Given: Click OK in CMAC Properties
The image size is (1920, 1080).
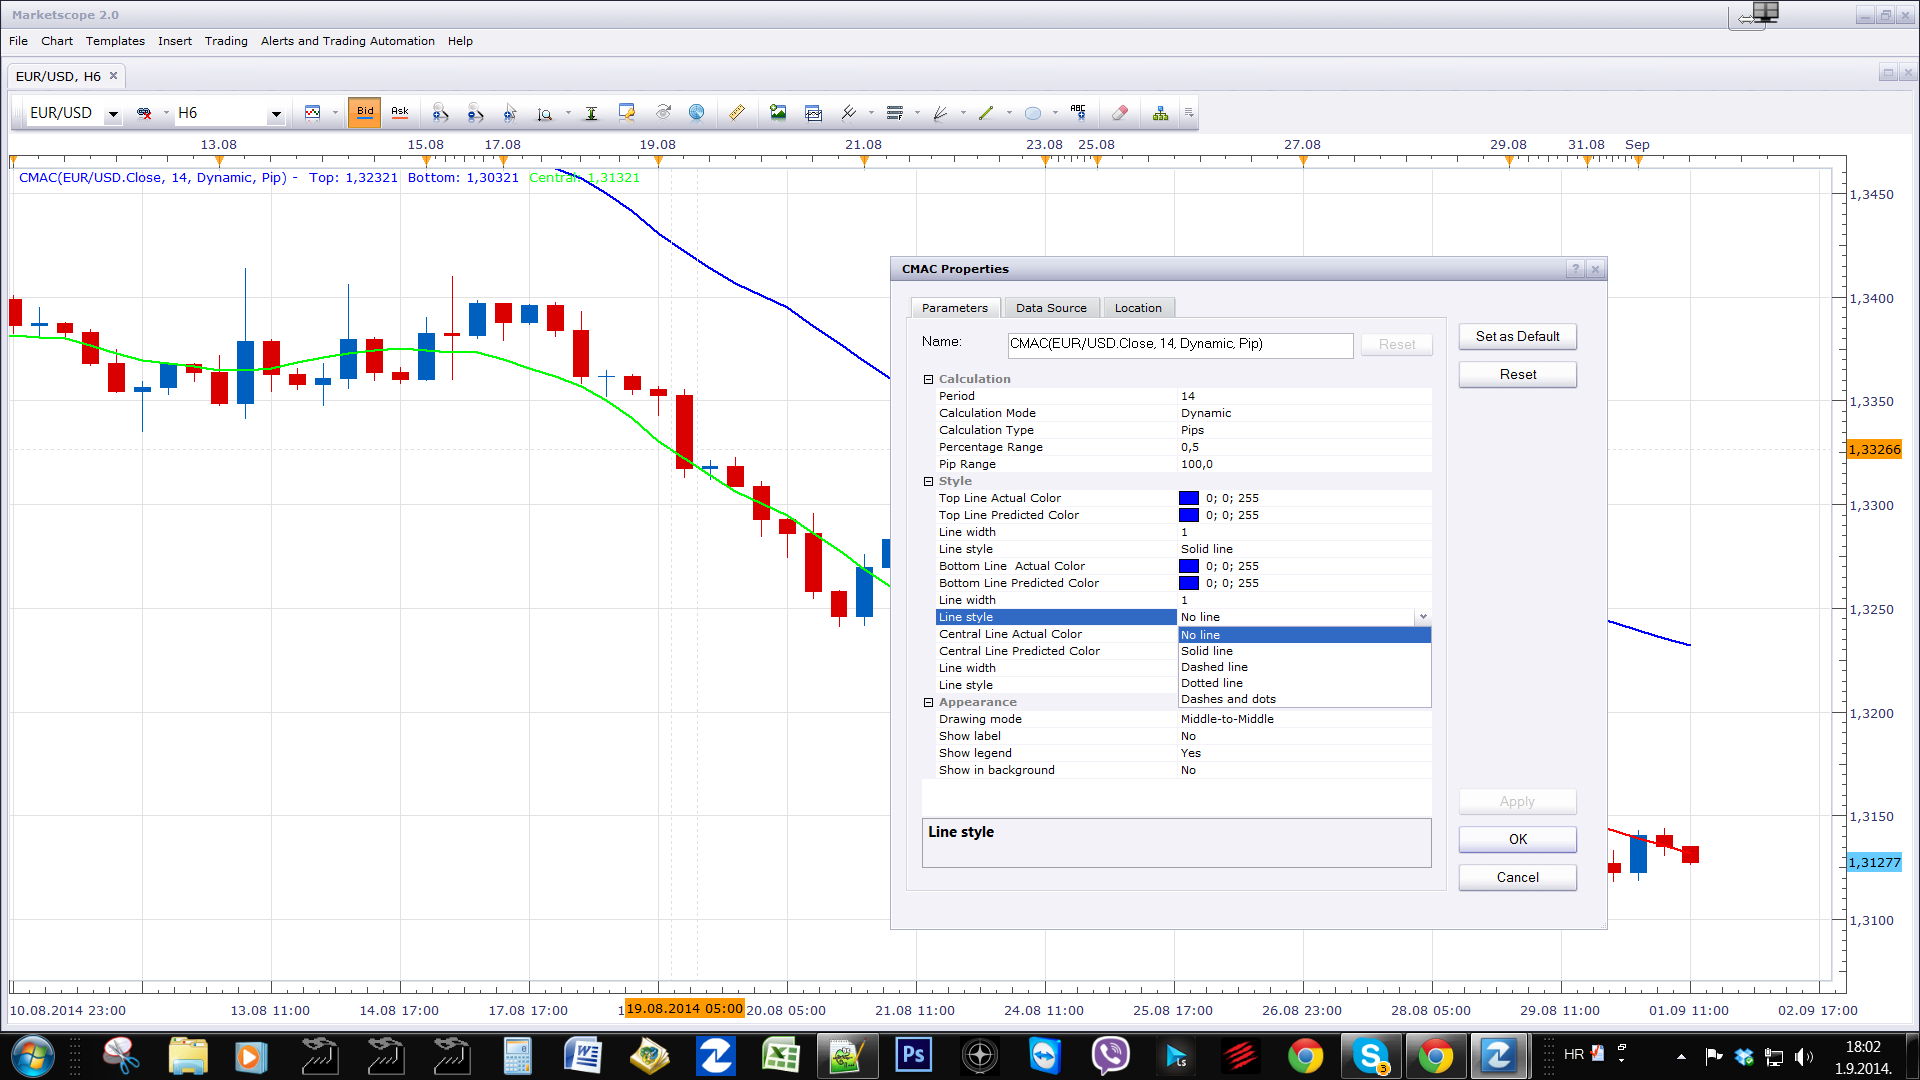Looking at the screenshot, I should coord(1517,840).
